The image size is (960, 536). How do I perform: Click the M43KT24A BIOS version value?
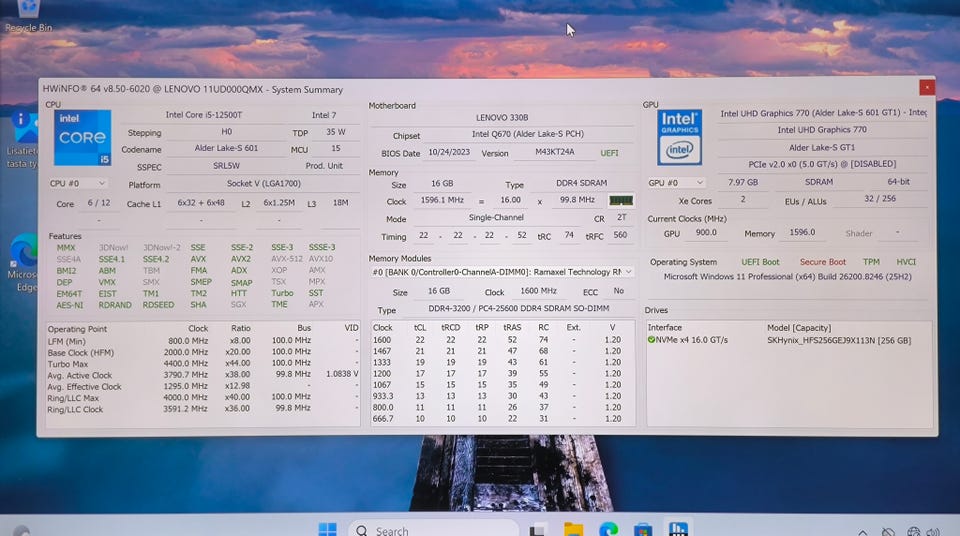555,152
